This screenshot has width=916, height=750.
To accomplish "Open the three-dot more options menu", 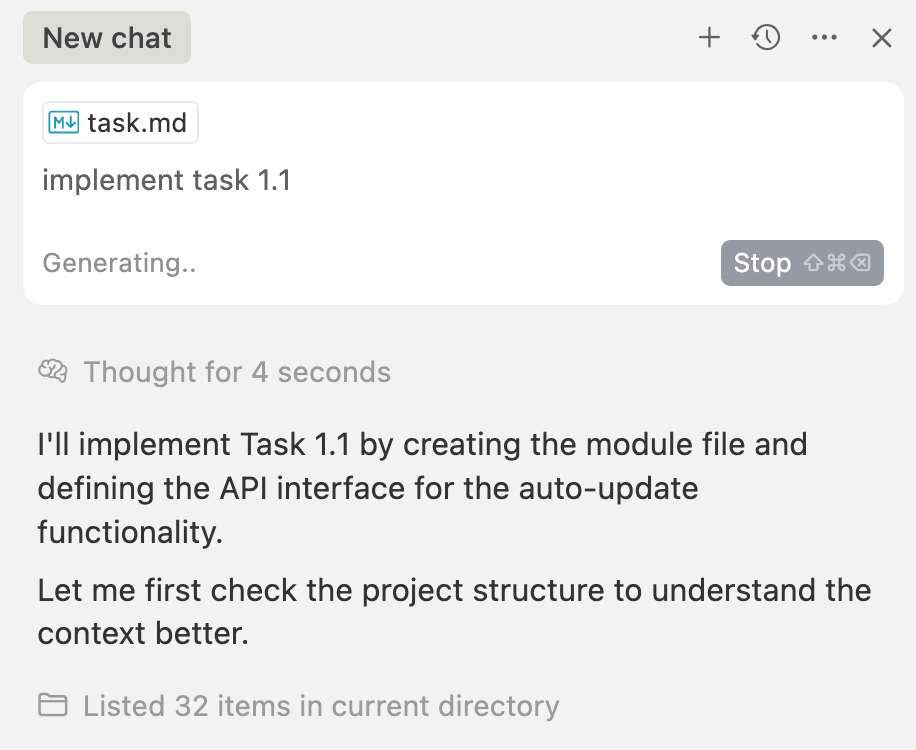I will point(824,38).
